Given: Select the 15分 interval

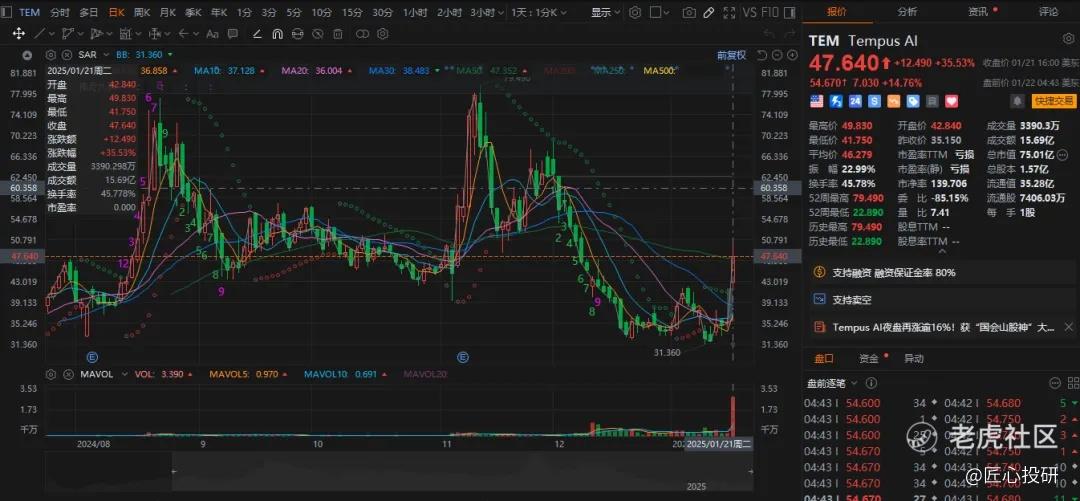Looking at the screenshot, I should [x=352, y=12].
